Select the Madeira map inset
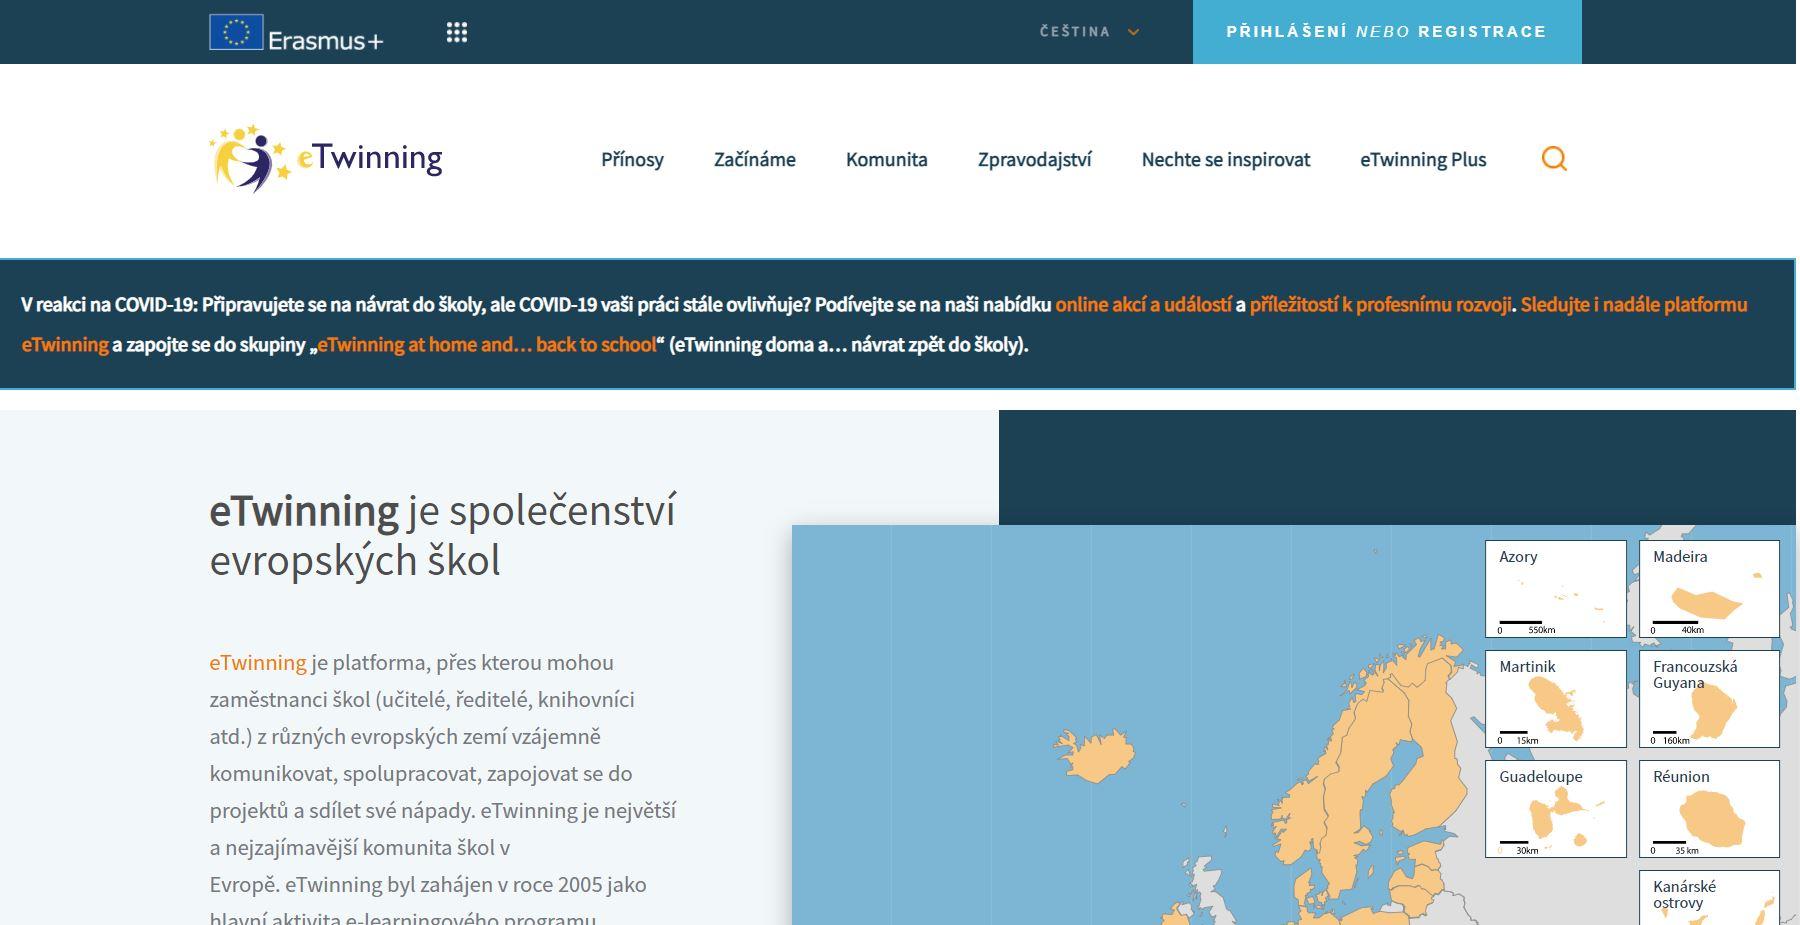This screenshot has width=1800, height=925. pos(1709,589)
